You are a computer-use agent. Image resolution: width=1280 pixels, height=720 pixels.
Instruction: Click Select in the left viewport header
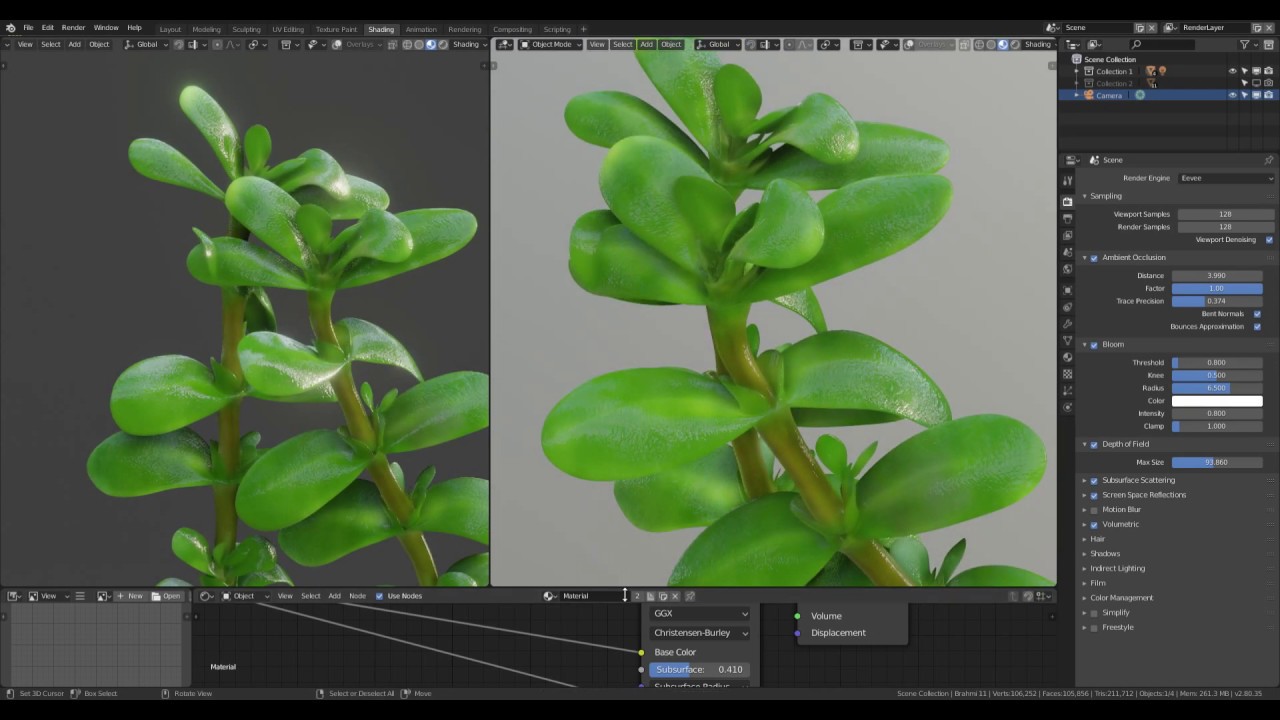pos(50,44)
